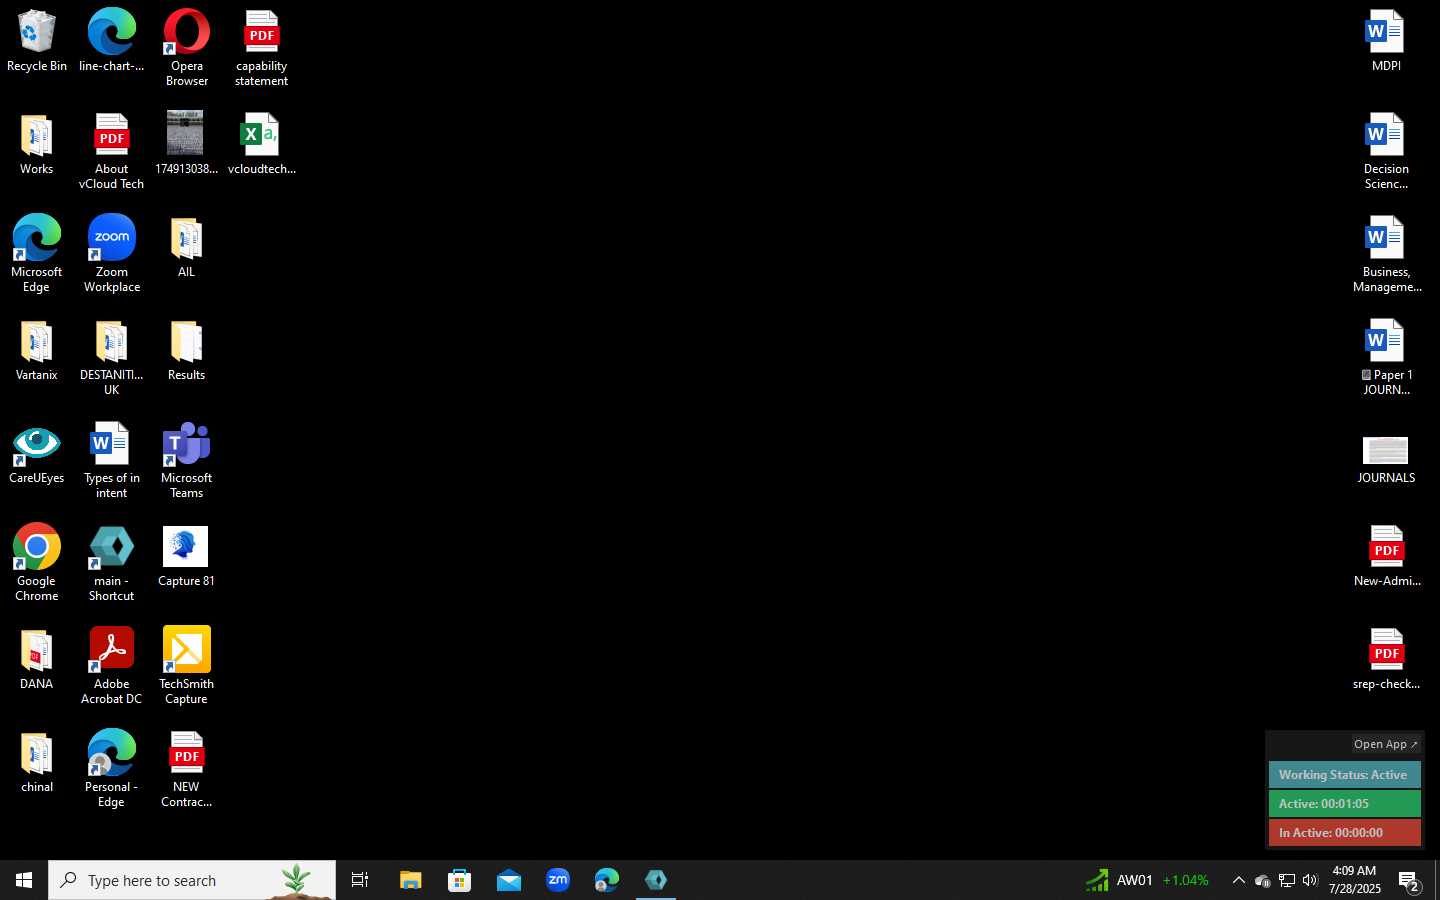Open the Mail app from the taskbar

508,880
